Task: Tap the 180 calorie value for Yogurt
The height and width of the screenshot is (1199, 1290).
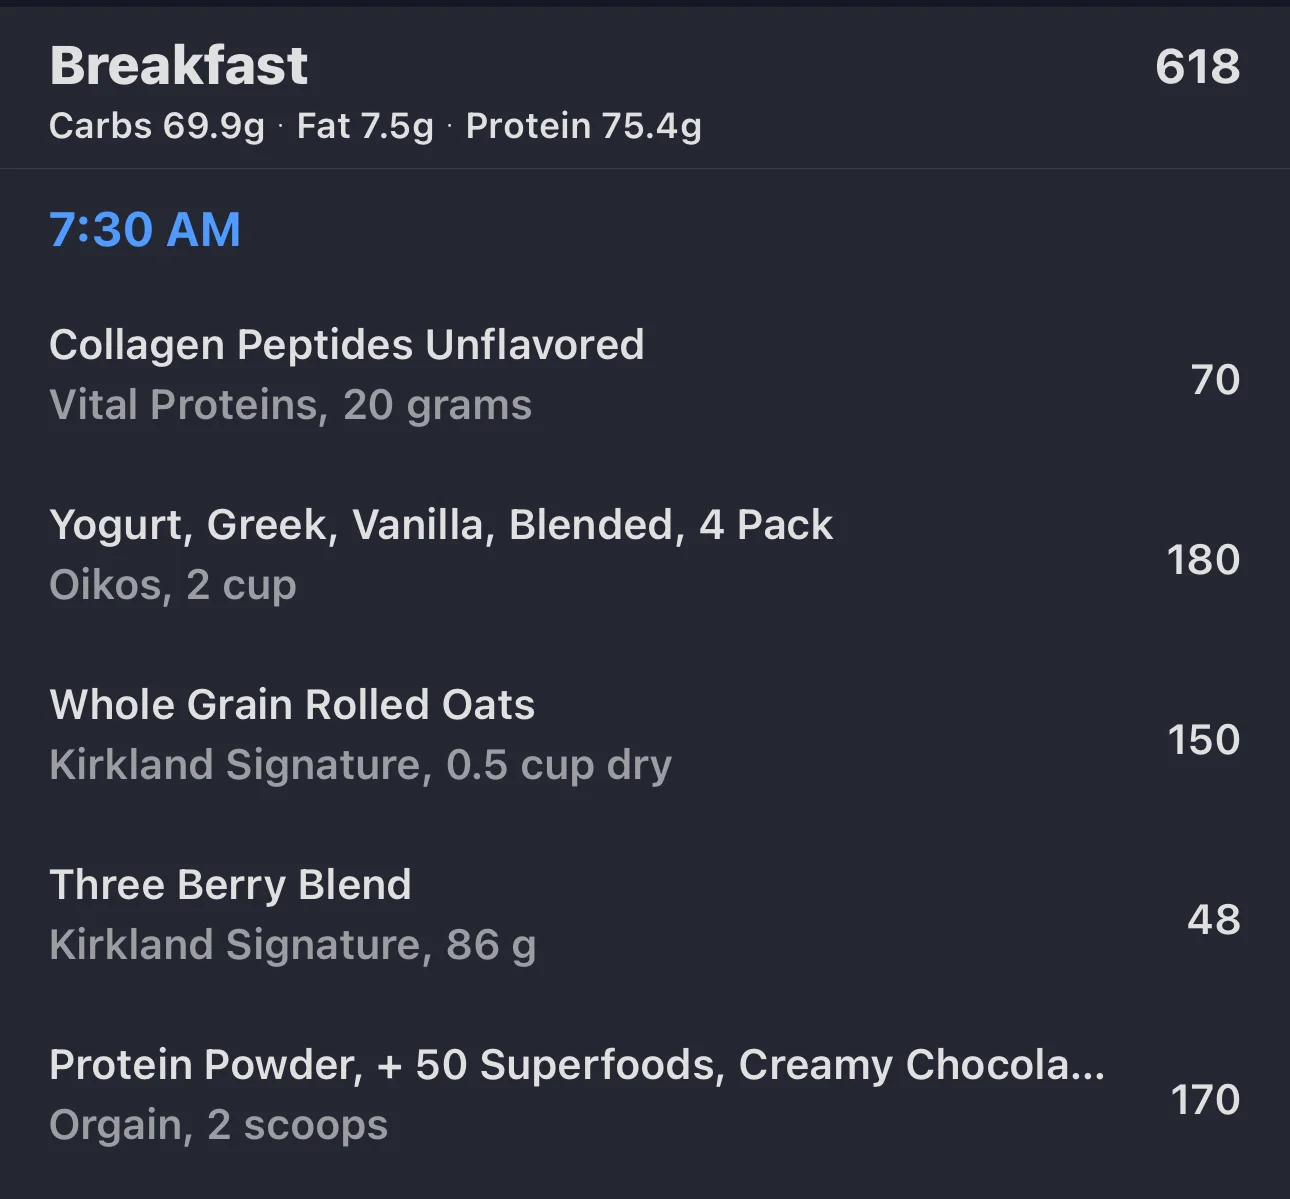Action: click(x=1203, y=560)
